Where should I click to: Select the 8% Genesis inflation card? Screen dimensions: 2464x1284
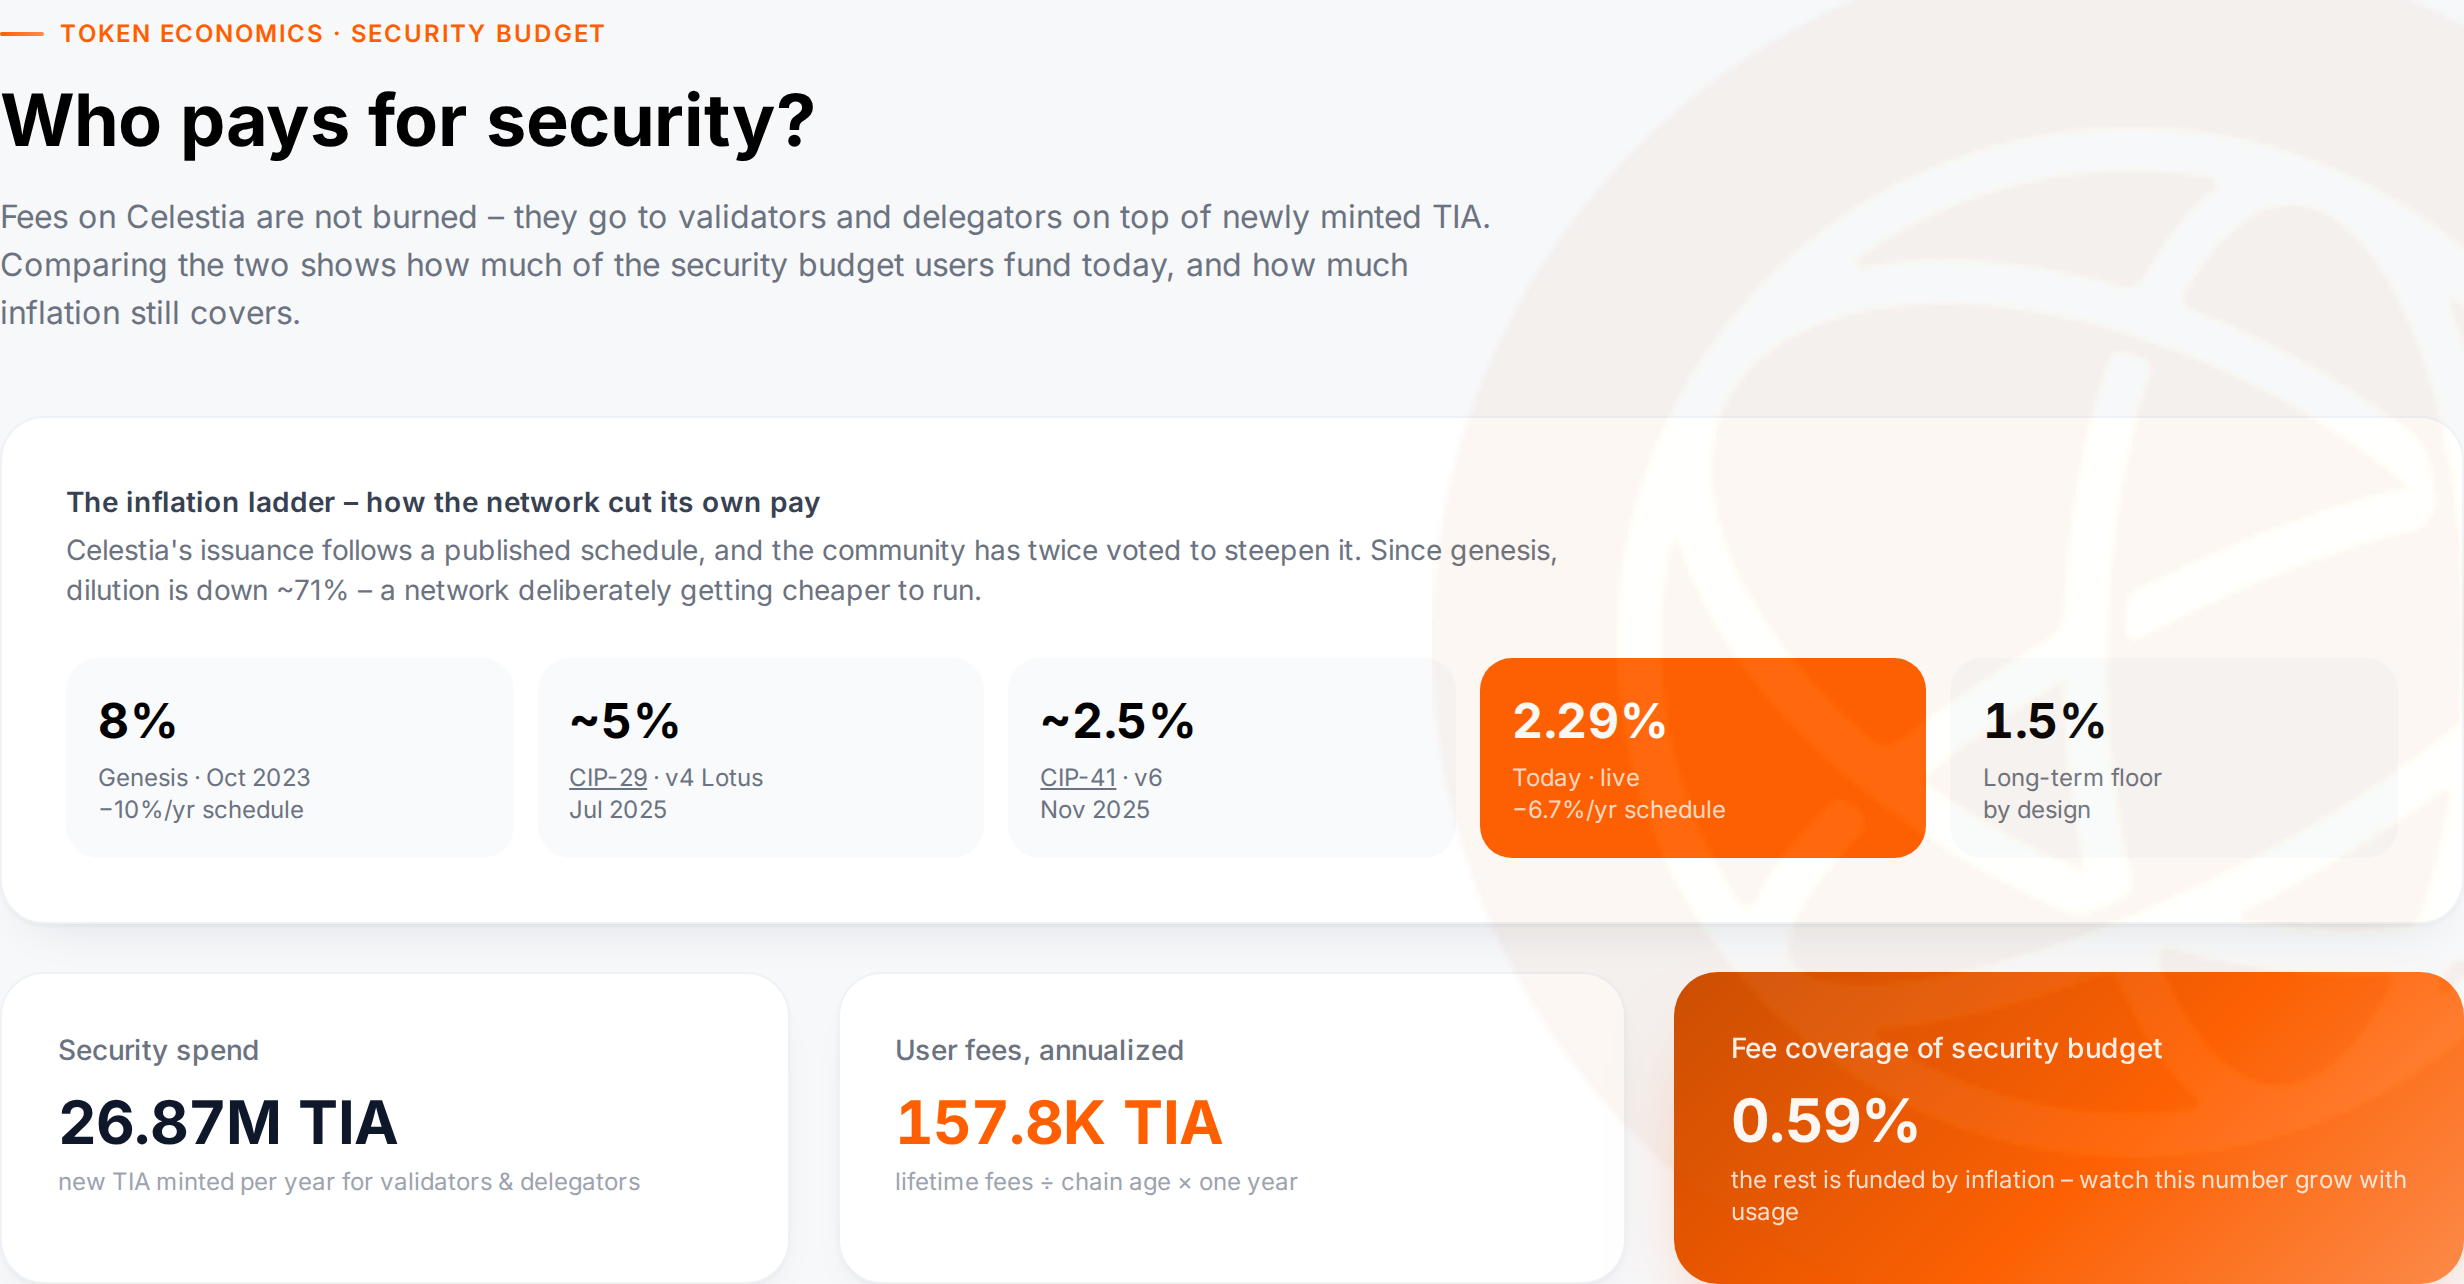[289, 757]
